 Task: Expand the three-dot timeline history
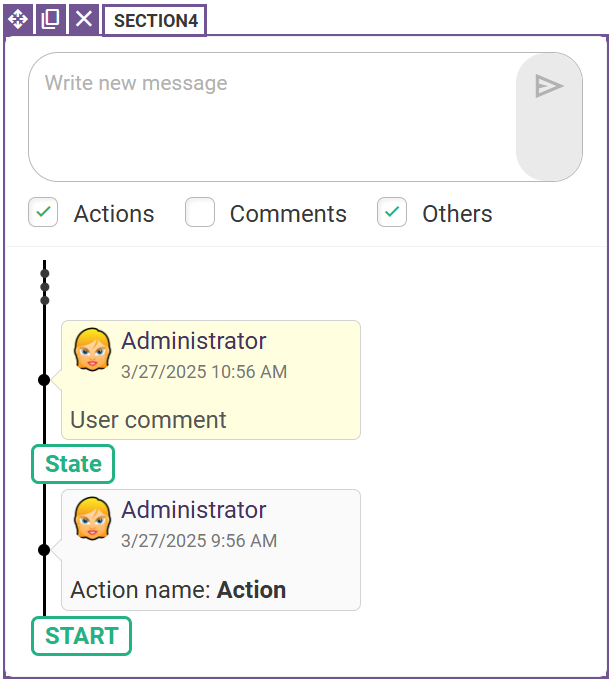[45, 287]
